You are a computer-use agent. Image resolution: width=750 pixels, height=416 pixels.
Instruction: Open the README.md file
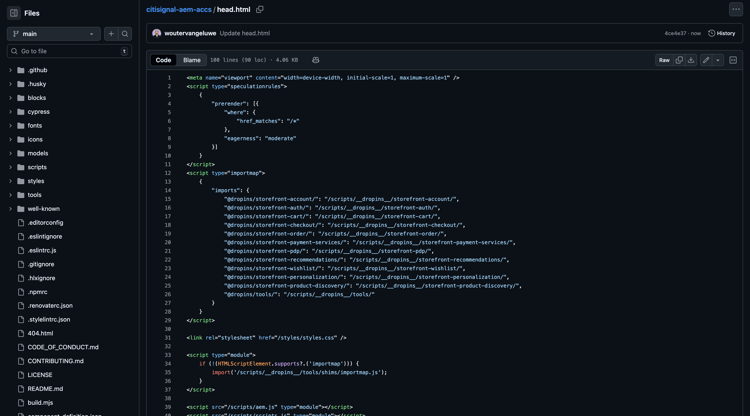pos(45,389)
